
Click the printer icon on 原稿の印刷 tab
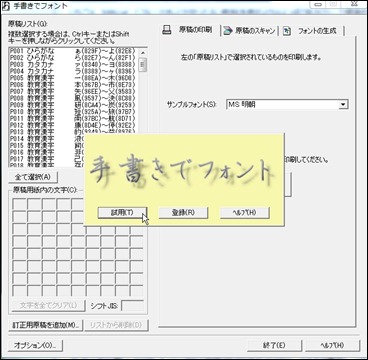click(167, 30)
